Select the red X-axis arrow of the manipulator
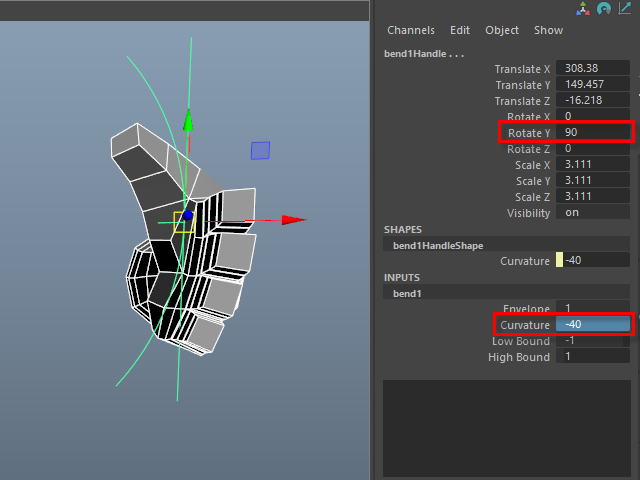This screenshot has width=640, height=480. click(293, 220)
